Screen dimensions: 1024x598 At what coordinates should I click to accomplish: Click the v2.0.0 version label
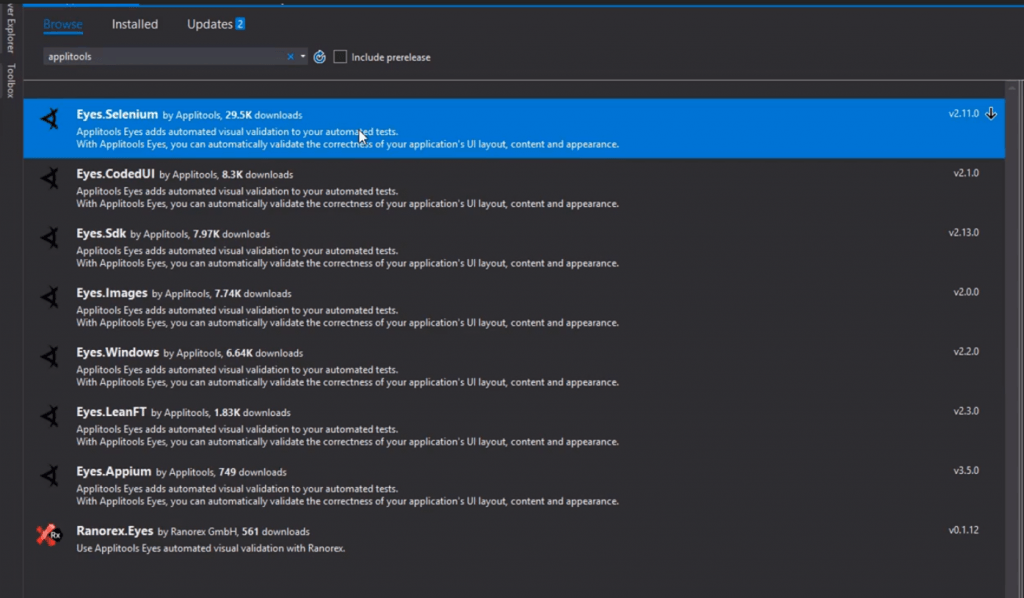point(966,292)
